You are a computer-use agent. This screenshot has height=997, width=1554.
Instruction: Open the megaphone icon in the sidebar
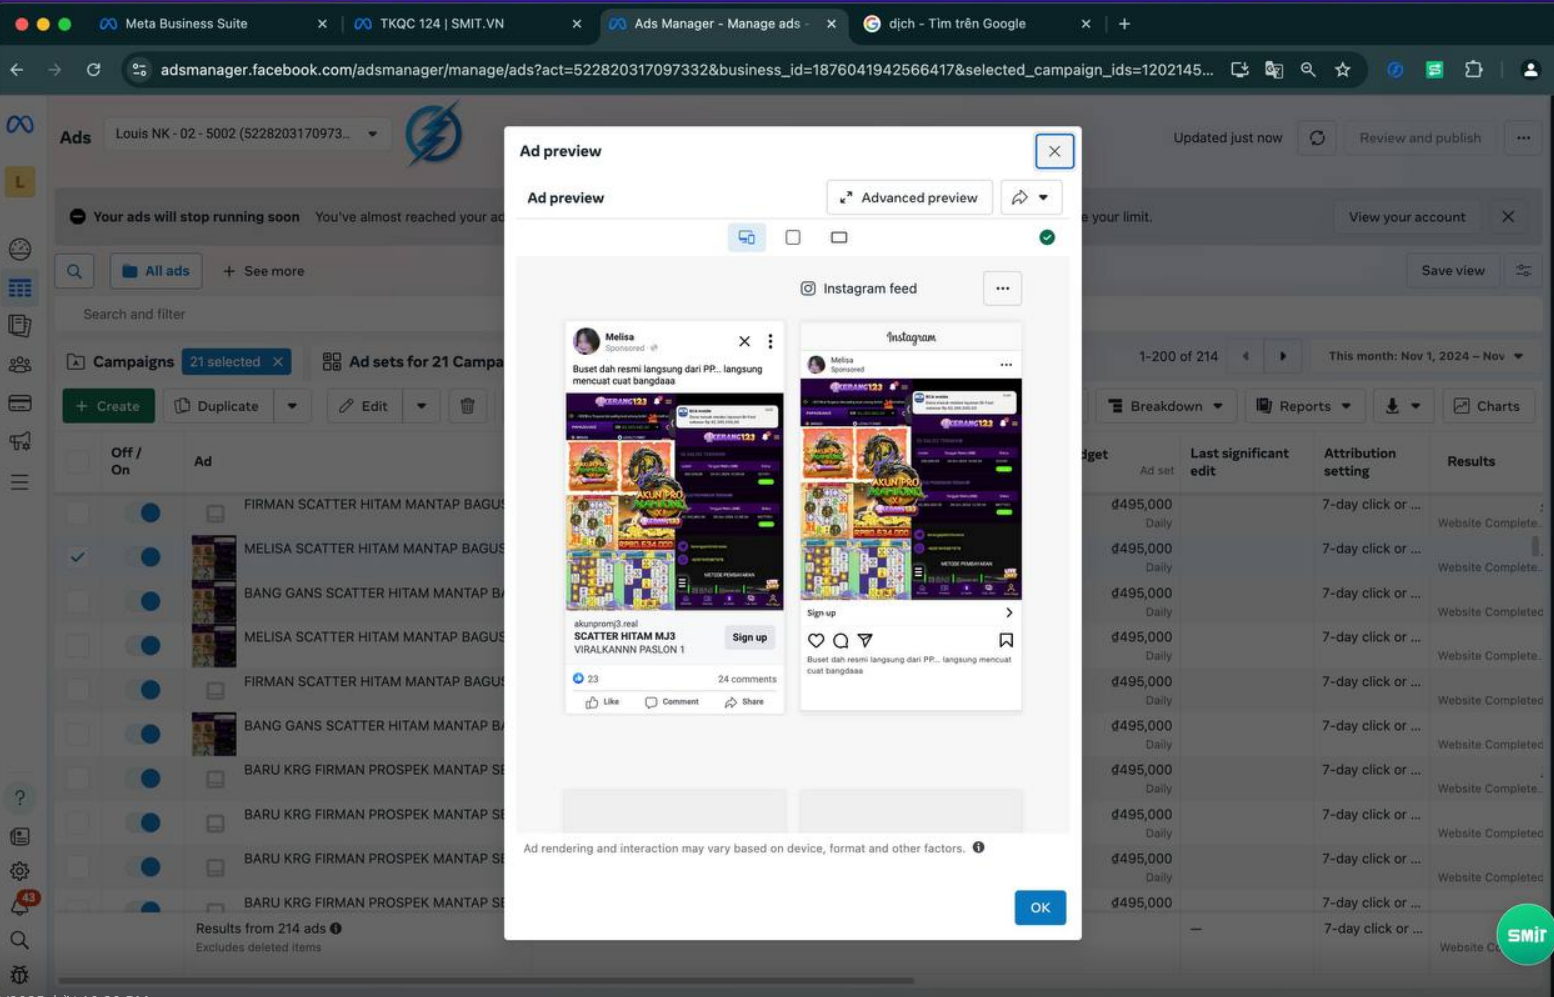[x=20, y=441]
